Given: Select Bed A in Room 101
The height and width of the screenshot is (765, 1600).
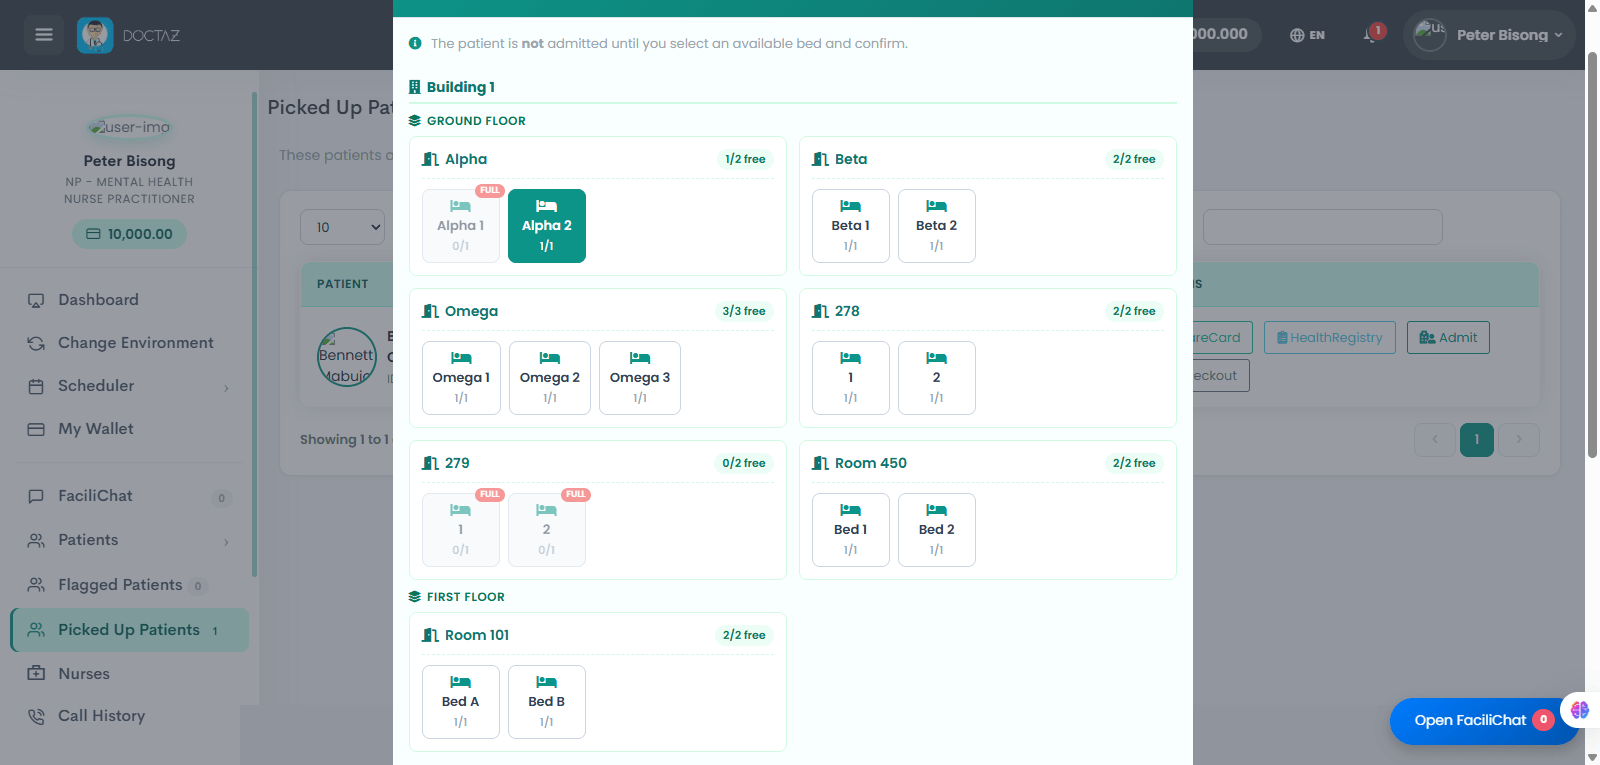Looking at the screenshot, I should 461,702.
